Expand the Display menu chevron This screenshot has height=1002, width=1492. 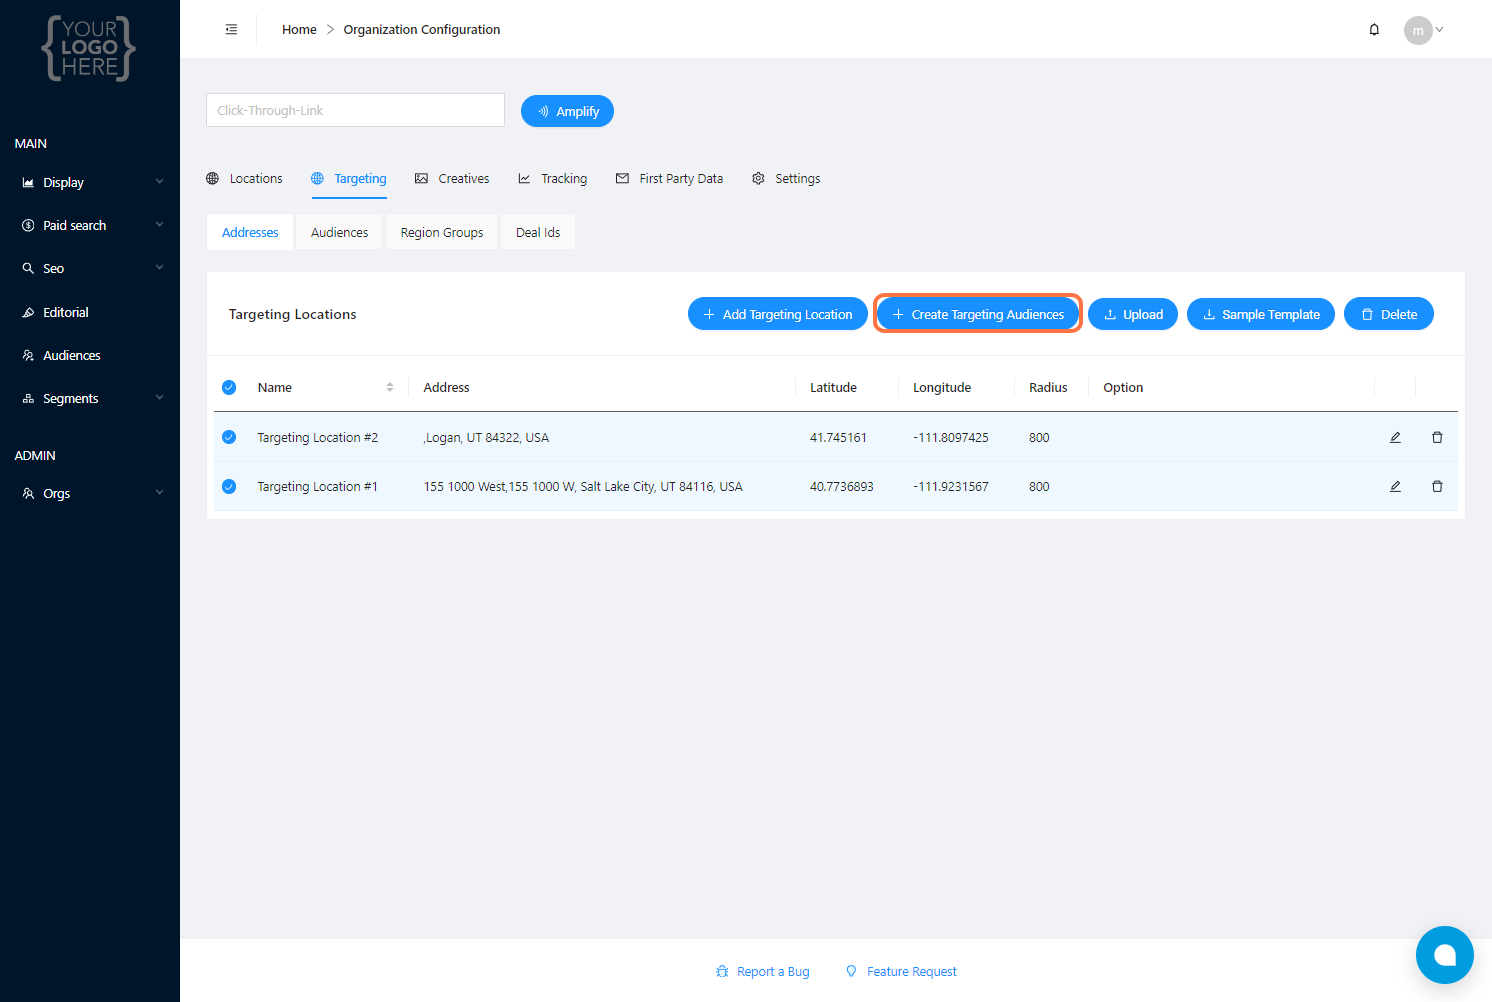point(159,182)
